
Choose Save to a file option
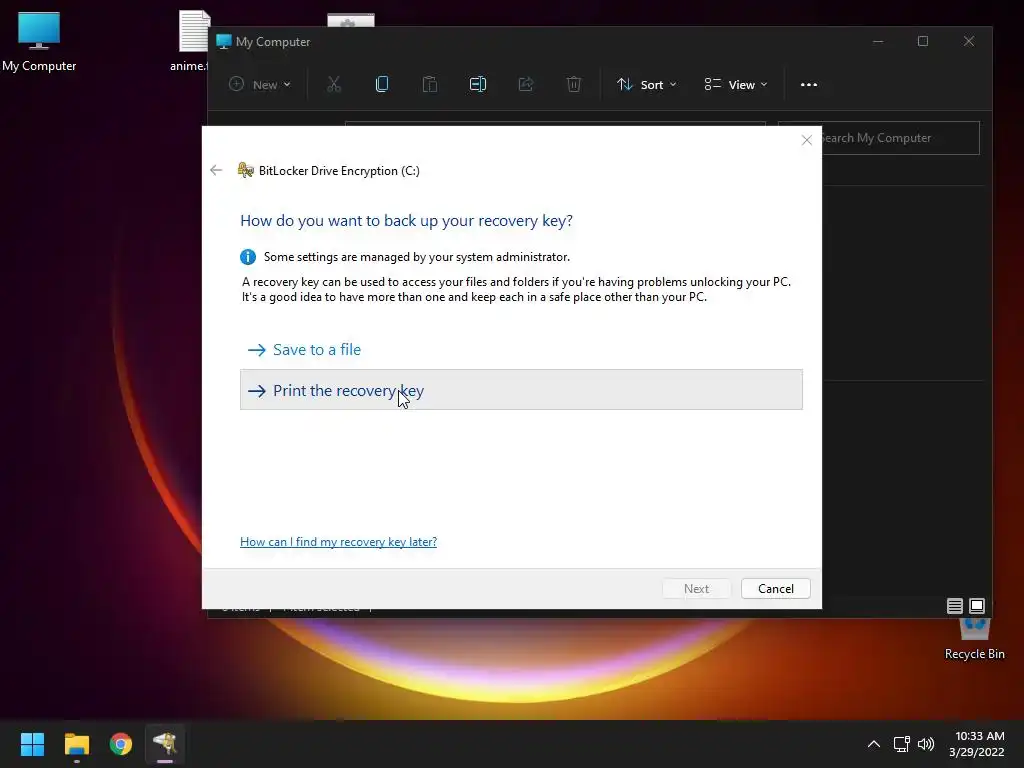(x=521, y=349)
